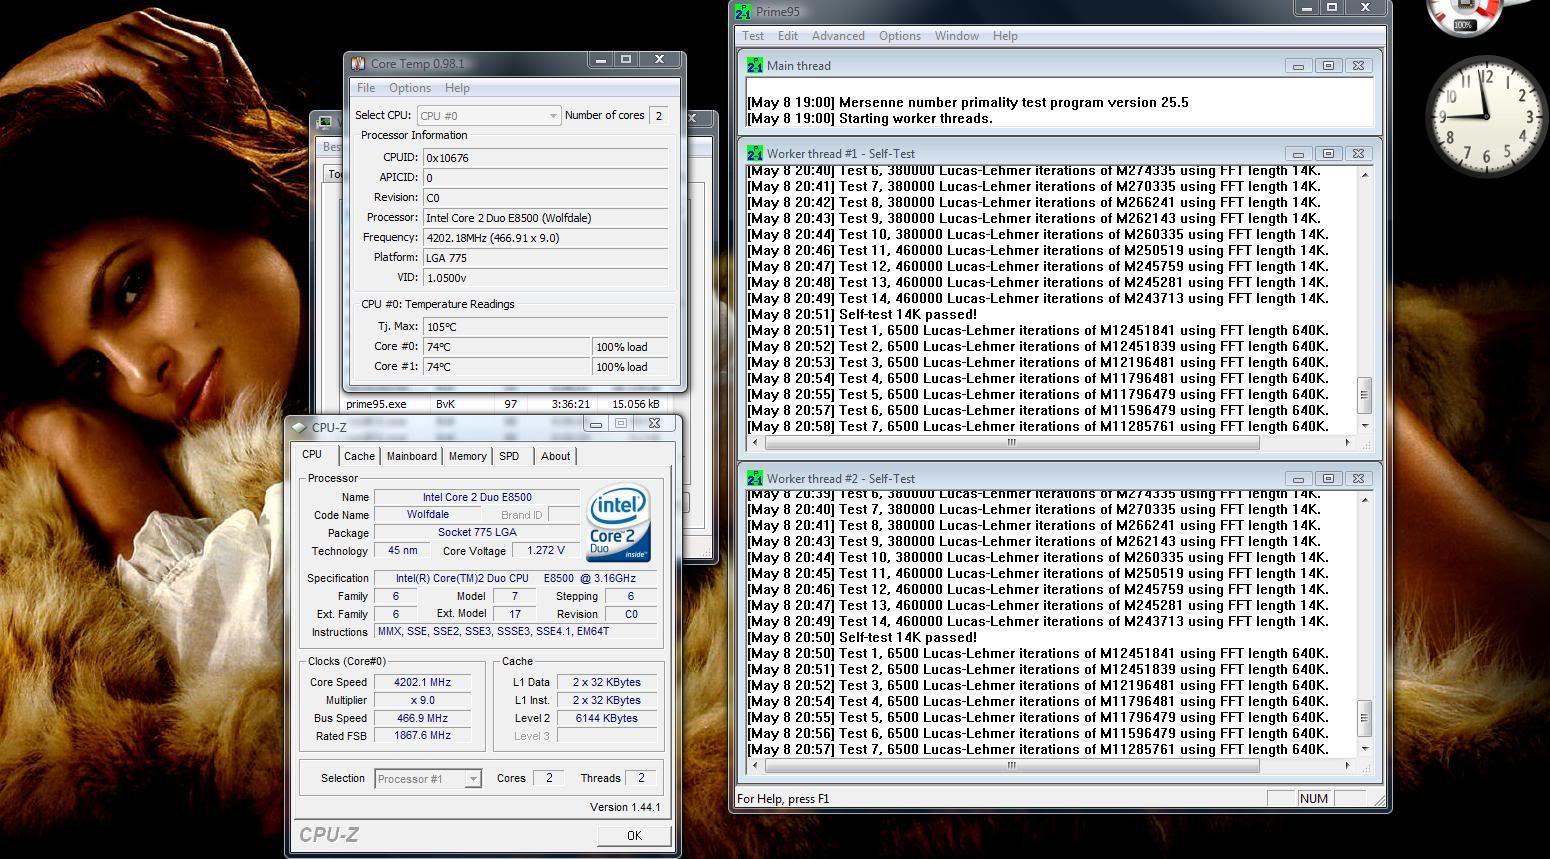Open the File menu in Core Temp

pyautogui.click(x=366, y=88)
